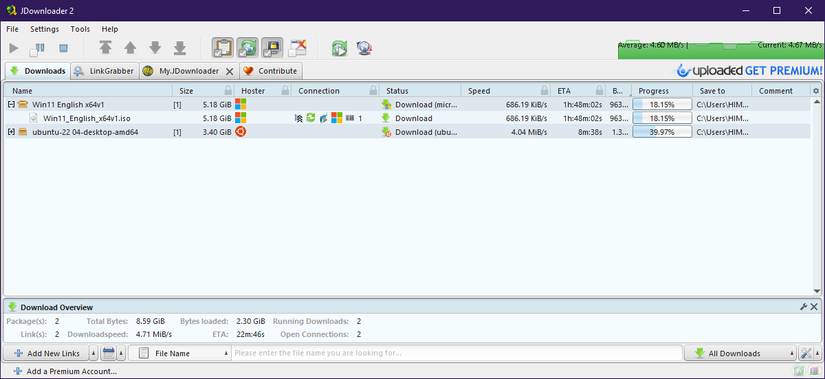Viewport: 825px width, 379px height.
Task: Open the Add New Links dropdown arrow
Action: (x=94, y=353)
